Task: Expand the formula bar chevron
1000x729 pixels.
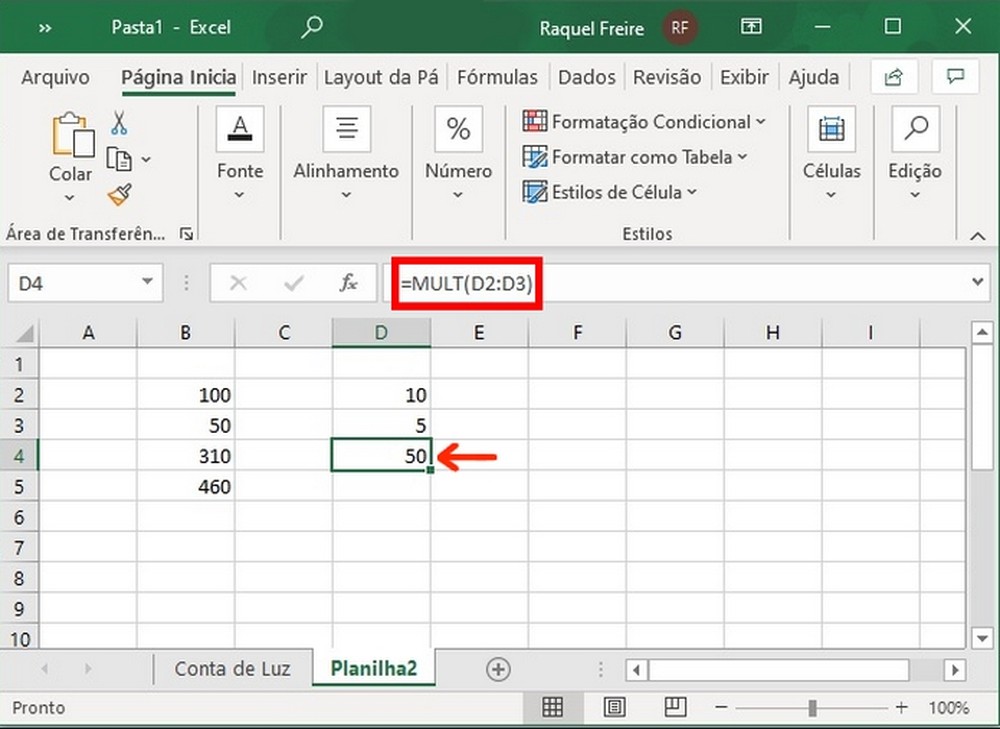Action: (x=978, y=281)
